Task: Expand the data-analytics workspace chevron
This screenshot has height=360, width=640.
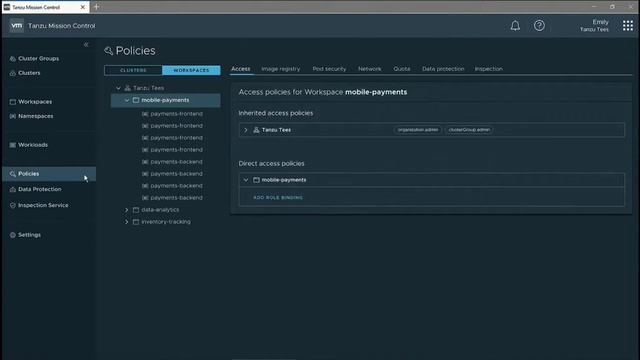Action: pos(127,210)
